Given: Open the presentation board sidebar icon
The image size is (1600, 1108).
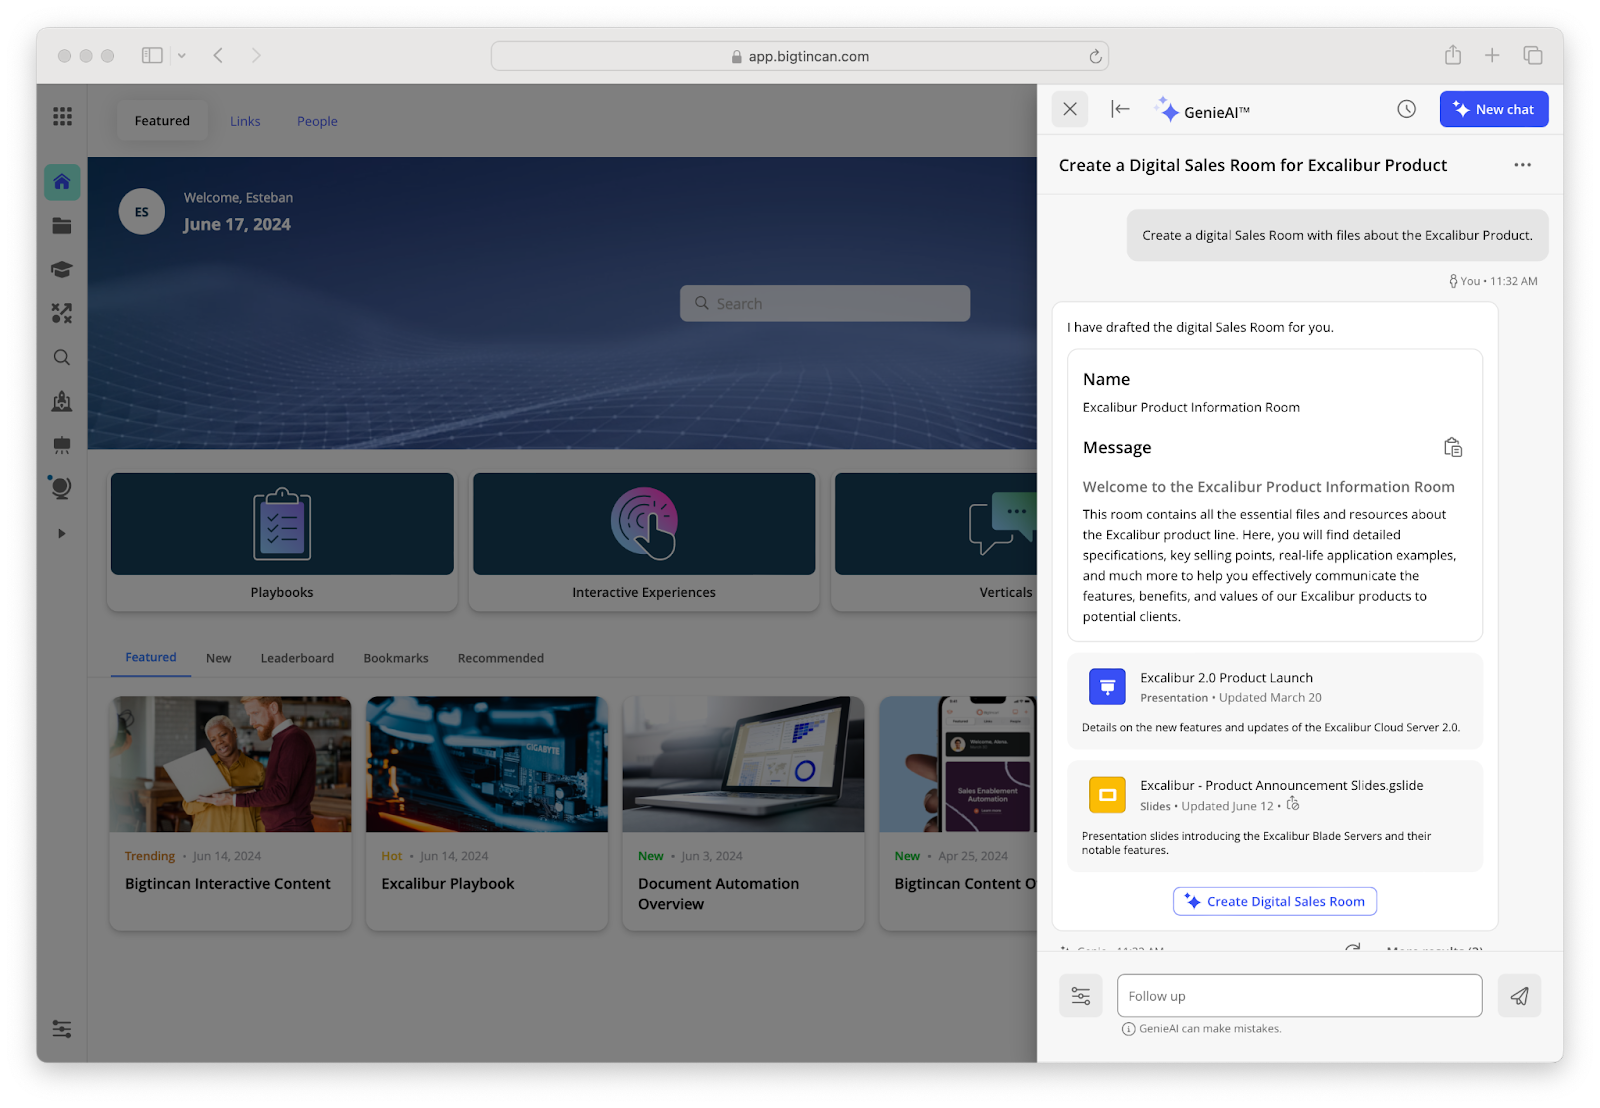Looking at the screenshot, I should [62, 445].
